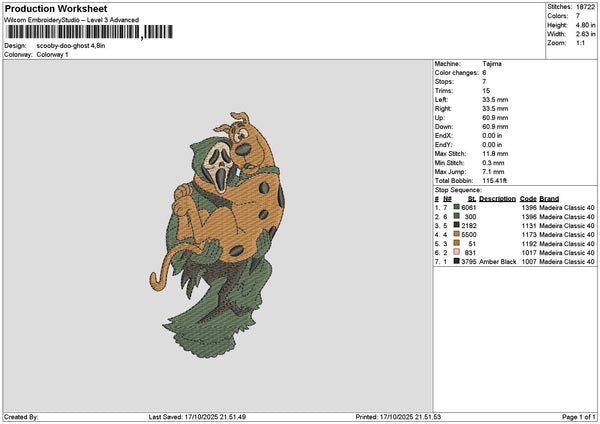Image resolution: width=600 pixels, height=424 pixels.
Task: Pick the black swatch for 3795 stitches
Action: click(457, 261)
